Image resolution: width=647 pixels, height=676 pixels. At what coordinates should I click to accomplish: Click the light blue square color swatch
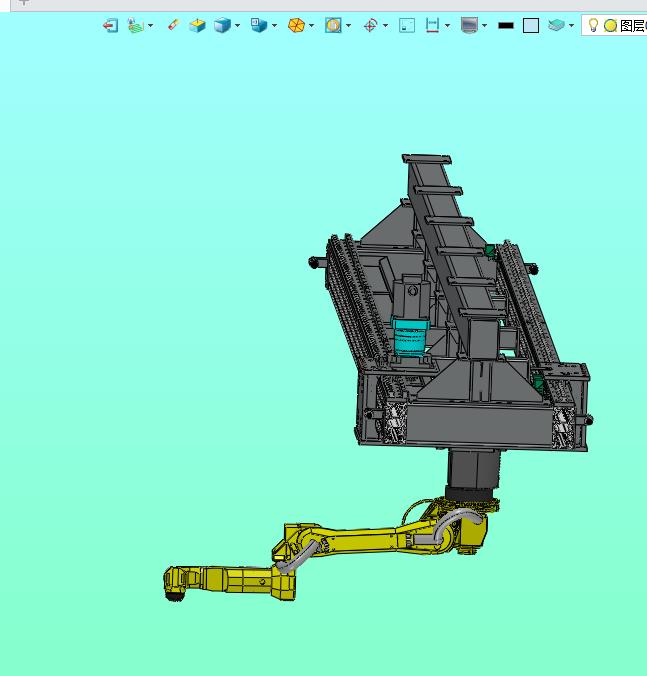click(531, 25)
